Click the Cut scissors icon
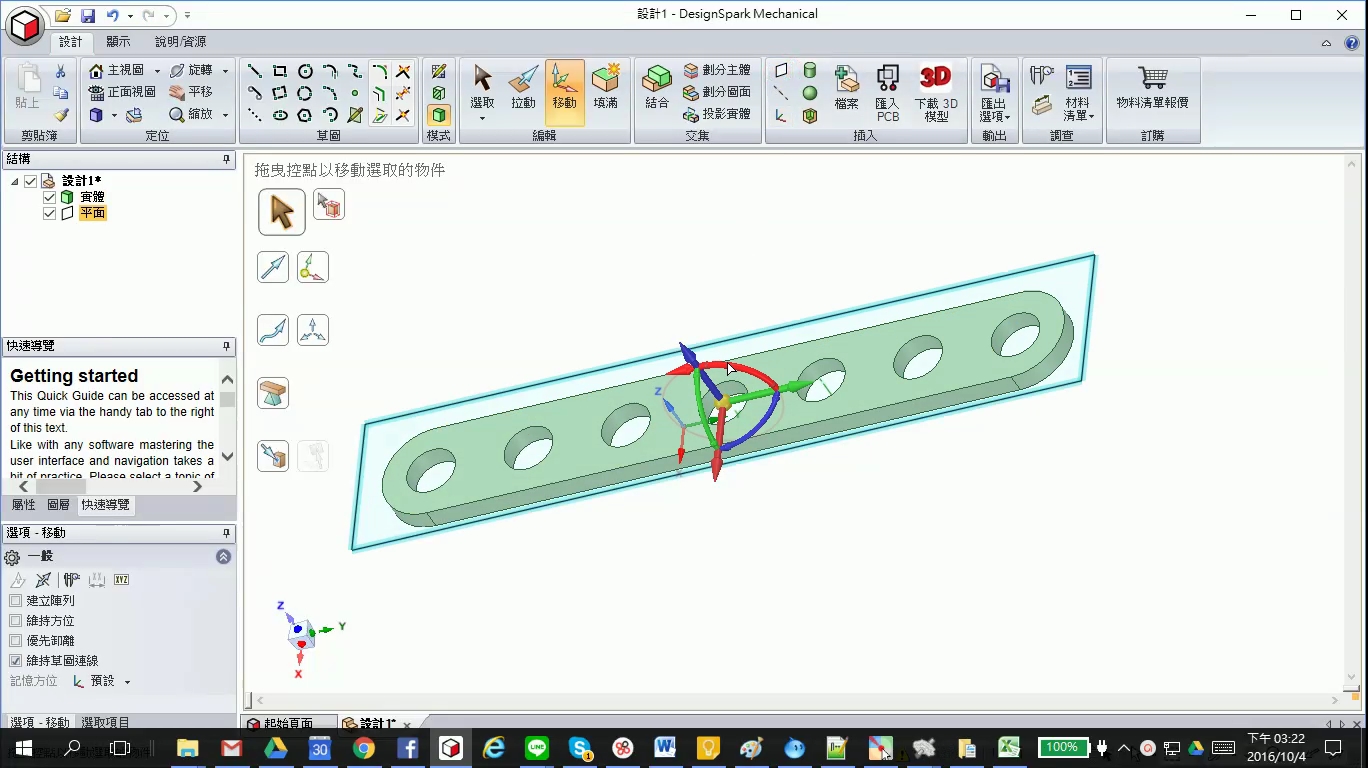The height and width of the screenshot is (768, 1368). pyautogui.click(x=60, y=71)
